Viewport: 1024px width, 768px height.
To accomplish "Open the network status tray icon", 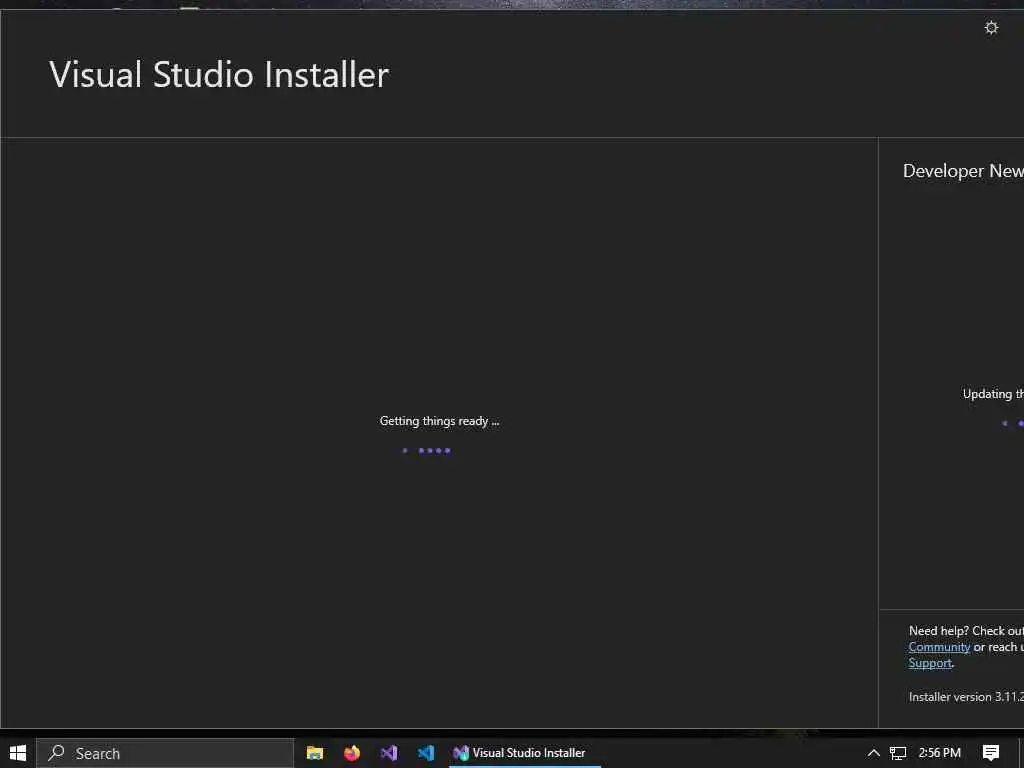I will 898,753.
